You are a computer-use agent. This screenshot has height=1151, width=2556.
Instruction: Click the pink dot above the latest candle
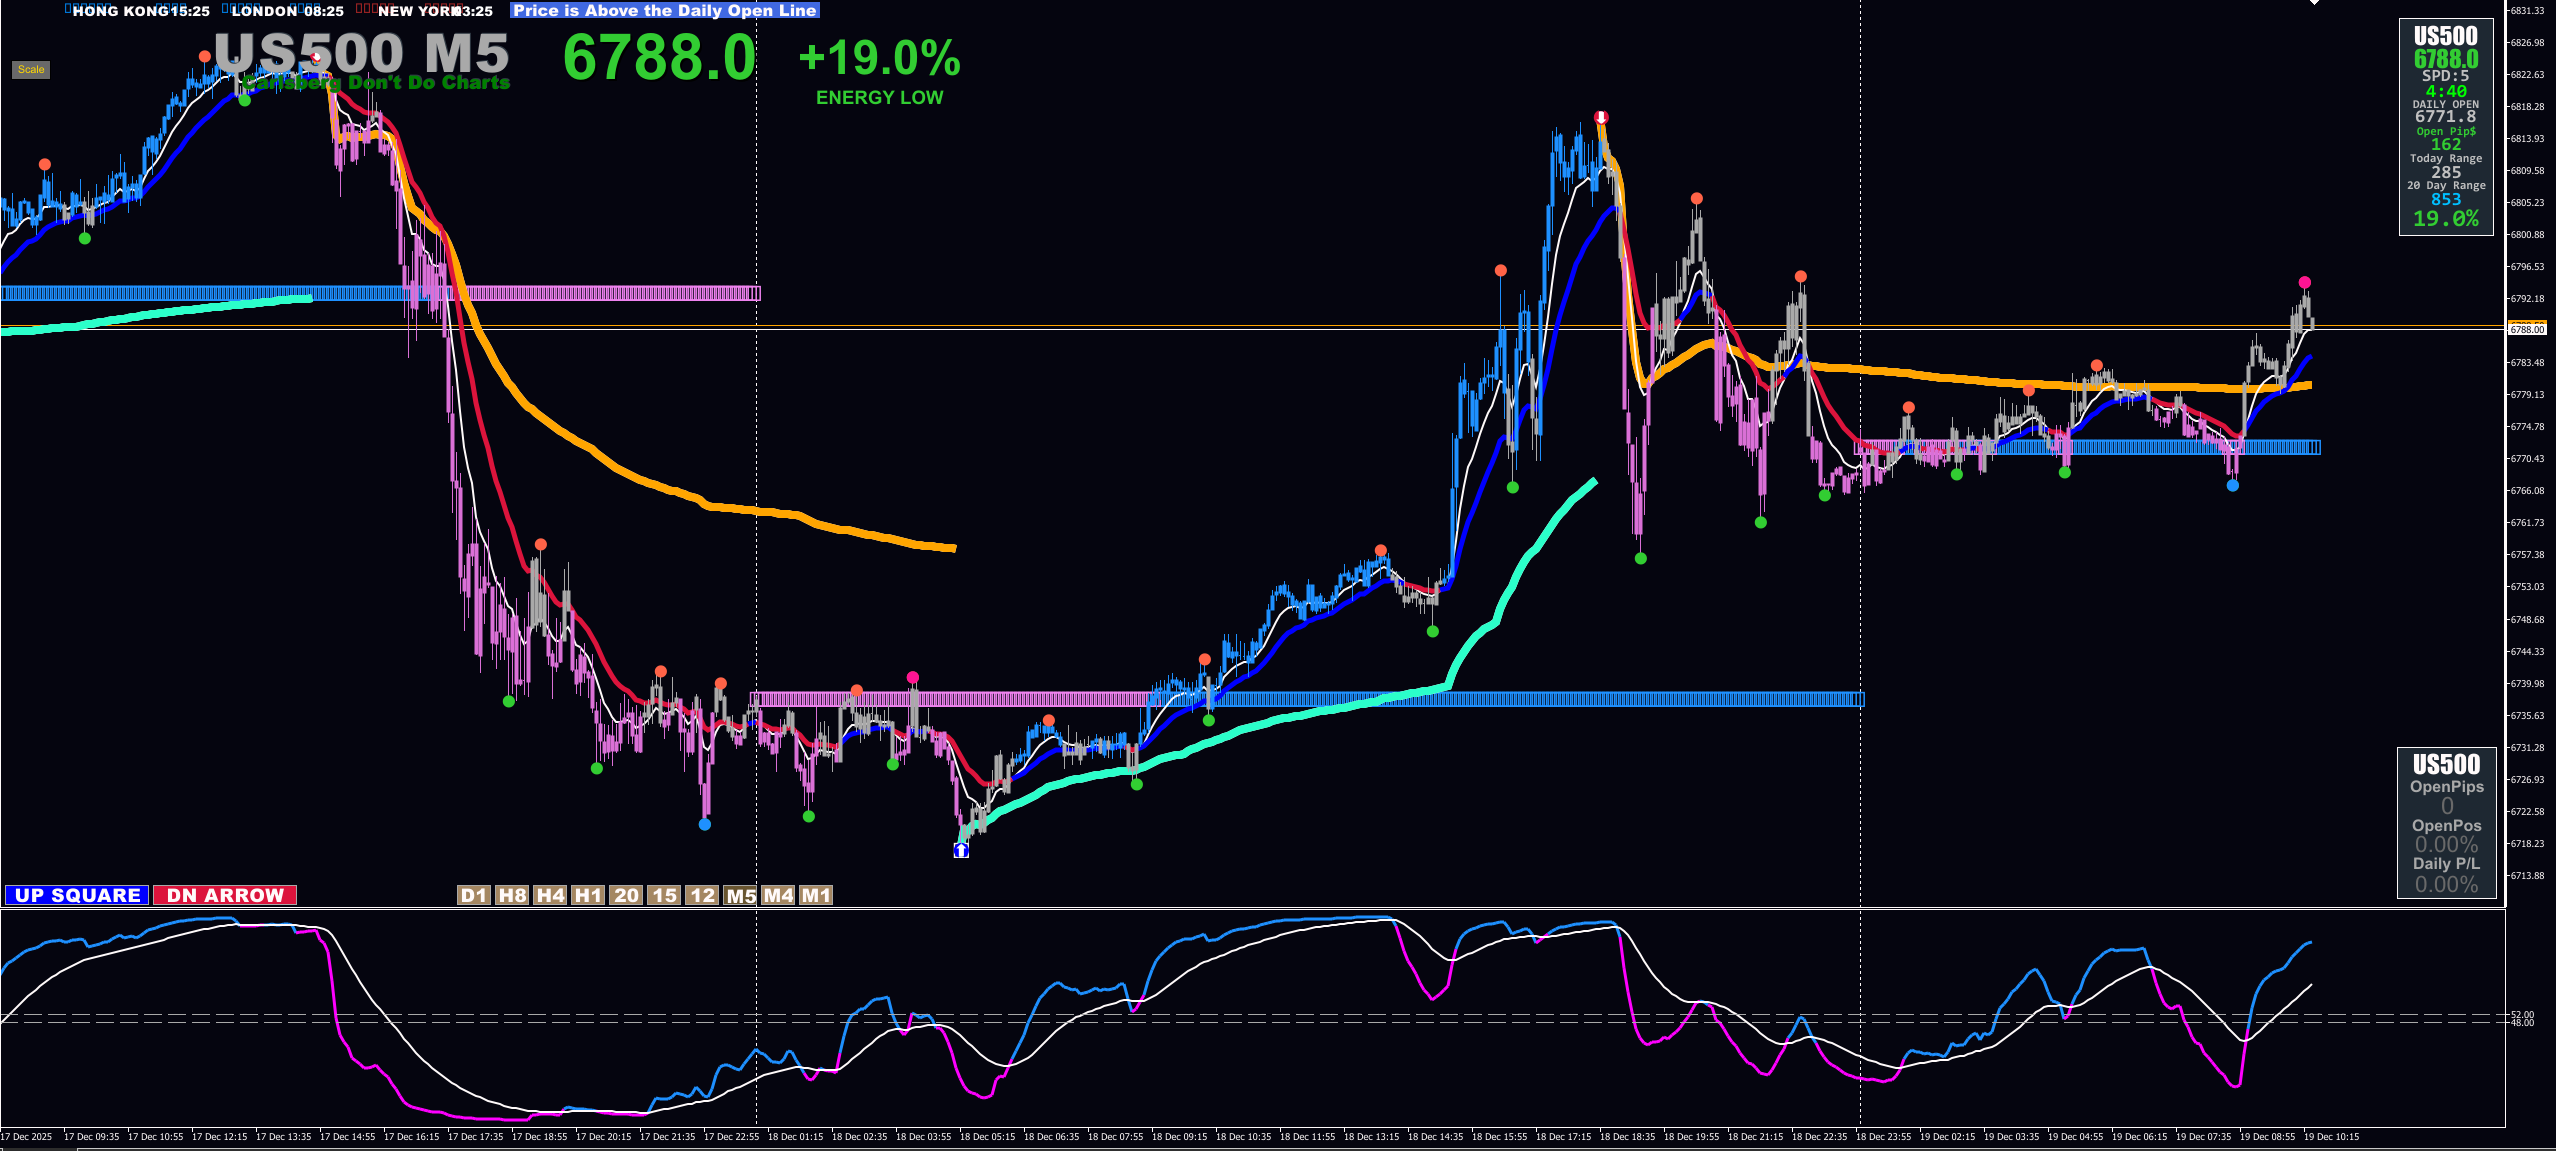[x=2305, y=283]
